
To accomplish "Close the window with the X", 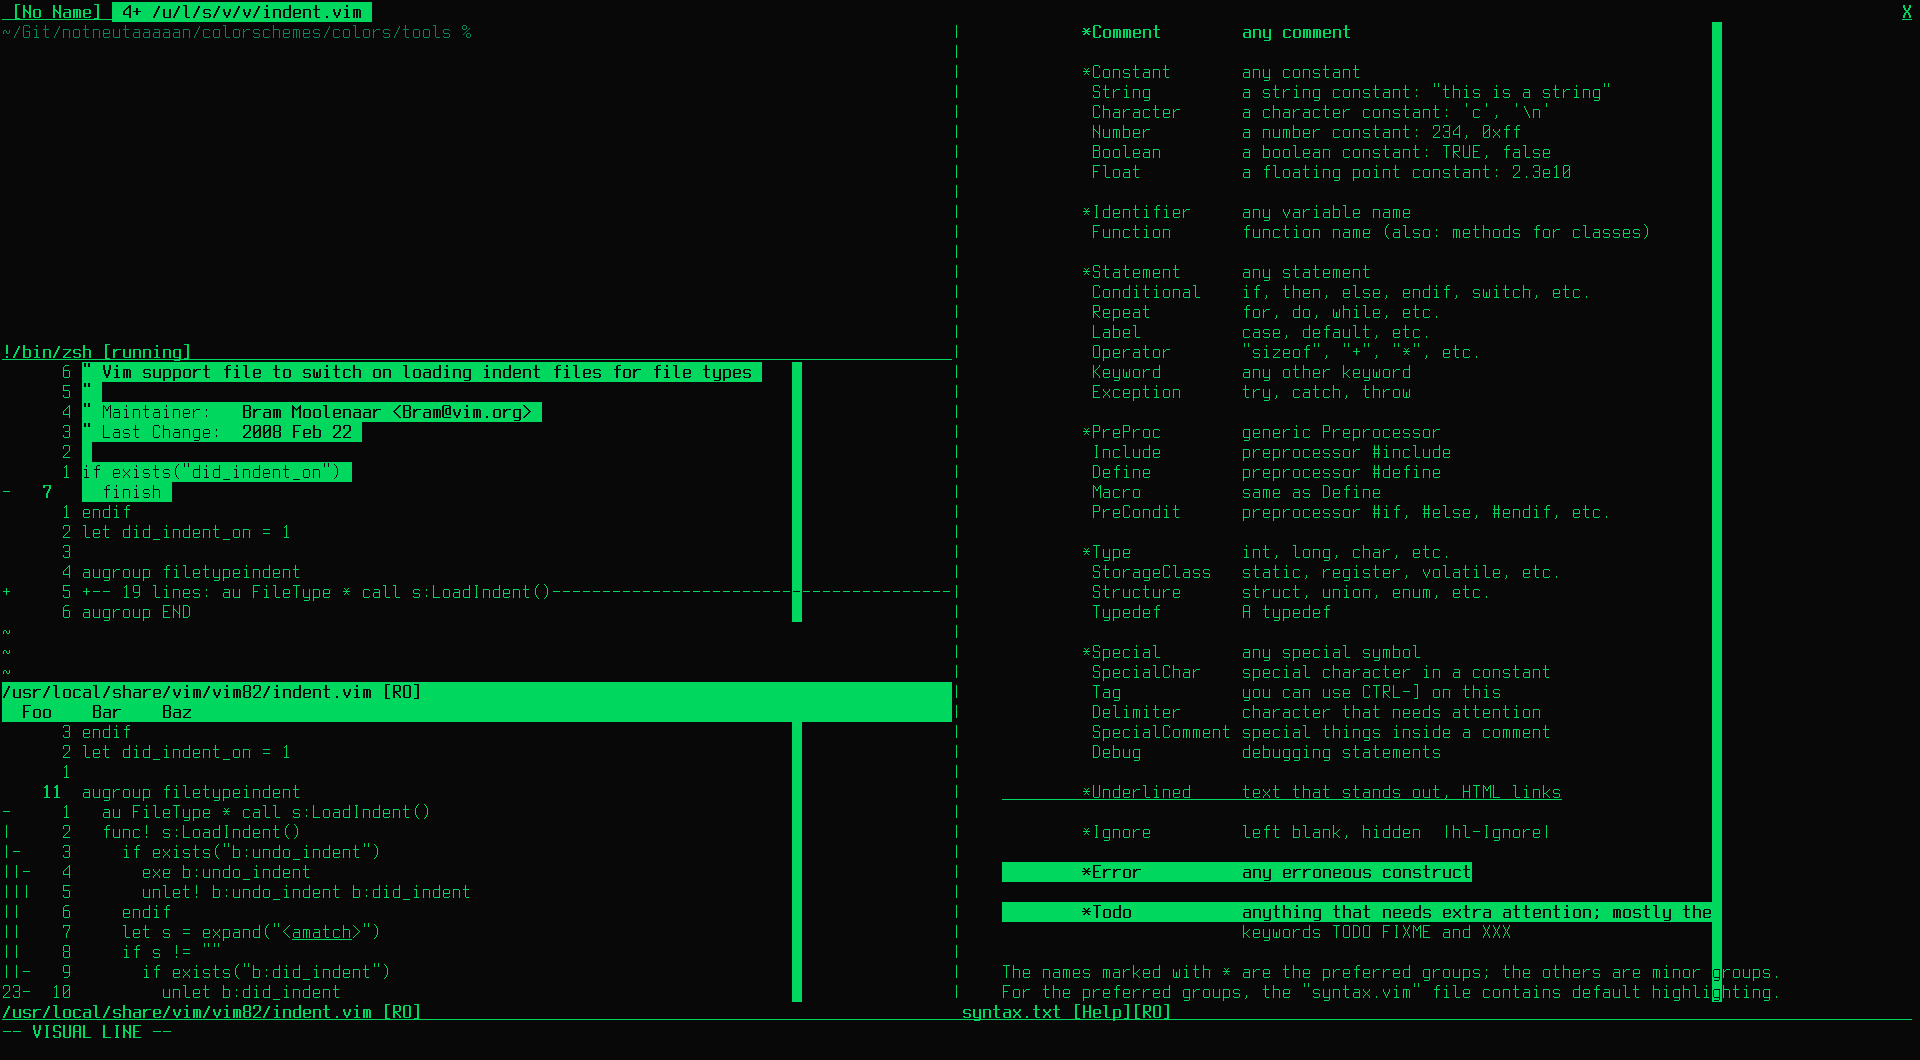I will pyautogui.click(x=1907, y=12).
